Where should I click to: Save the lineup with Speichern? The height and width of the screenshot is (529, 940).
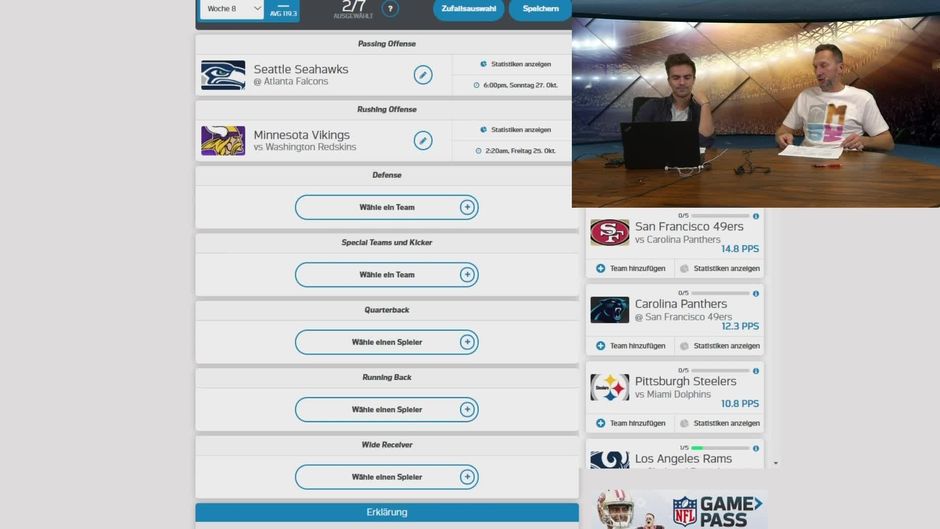tap(540, 9)
